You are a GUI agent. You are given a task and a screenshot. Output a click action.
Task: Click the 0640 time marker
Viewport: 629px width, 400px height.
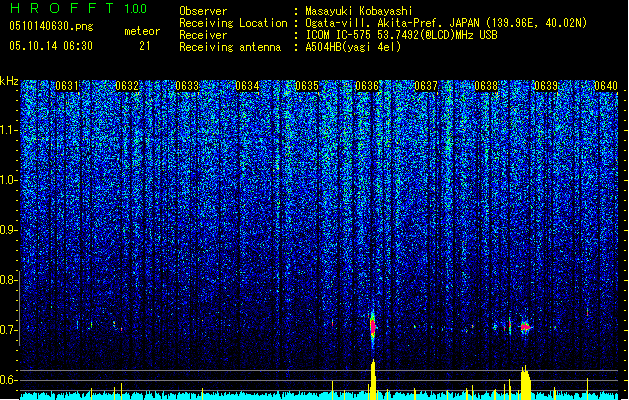606,86
